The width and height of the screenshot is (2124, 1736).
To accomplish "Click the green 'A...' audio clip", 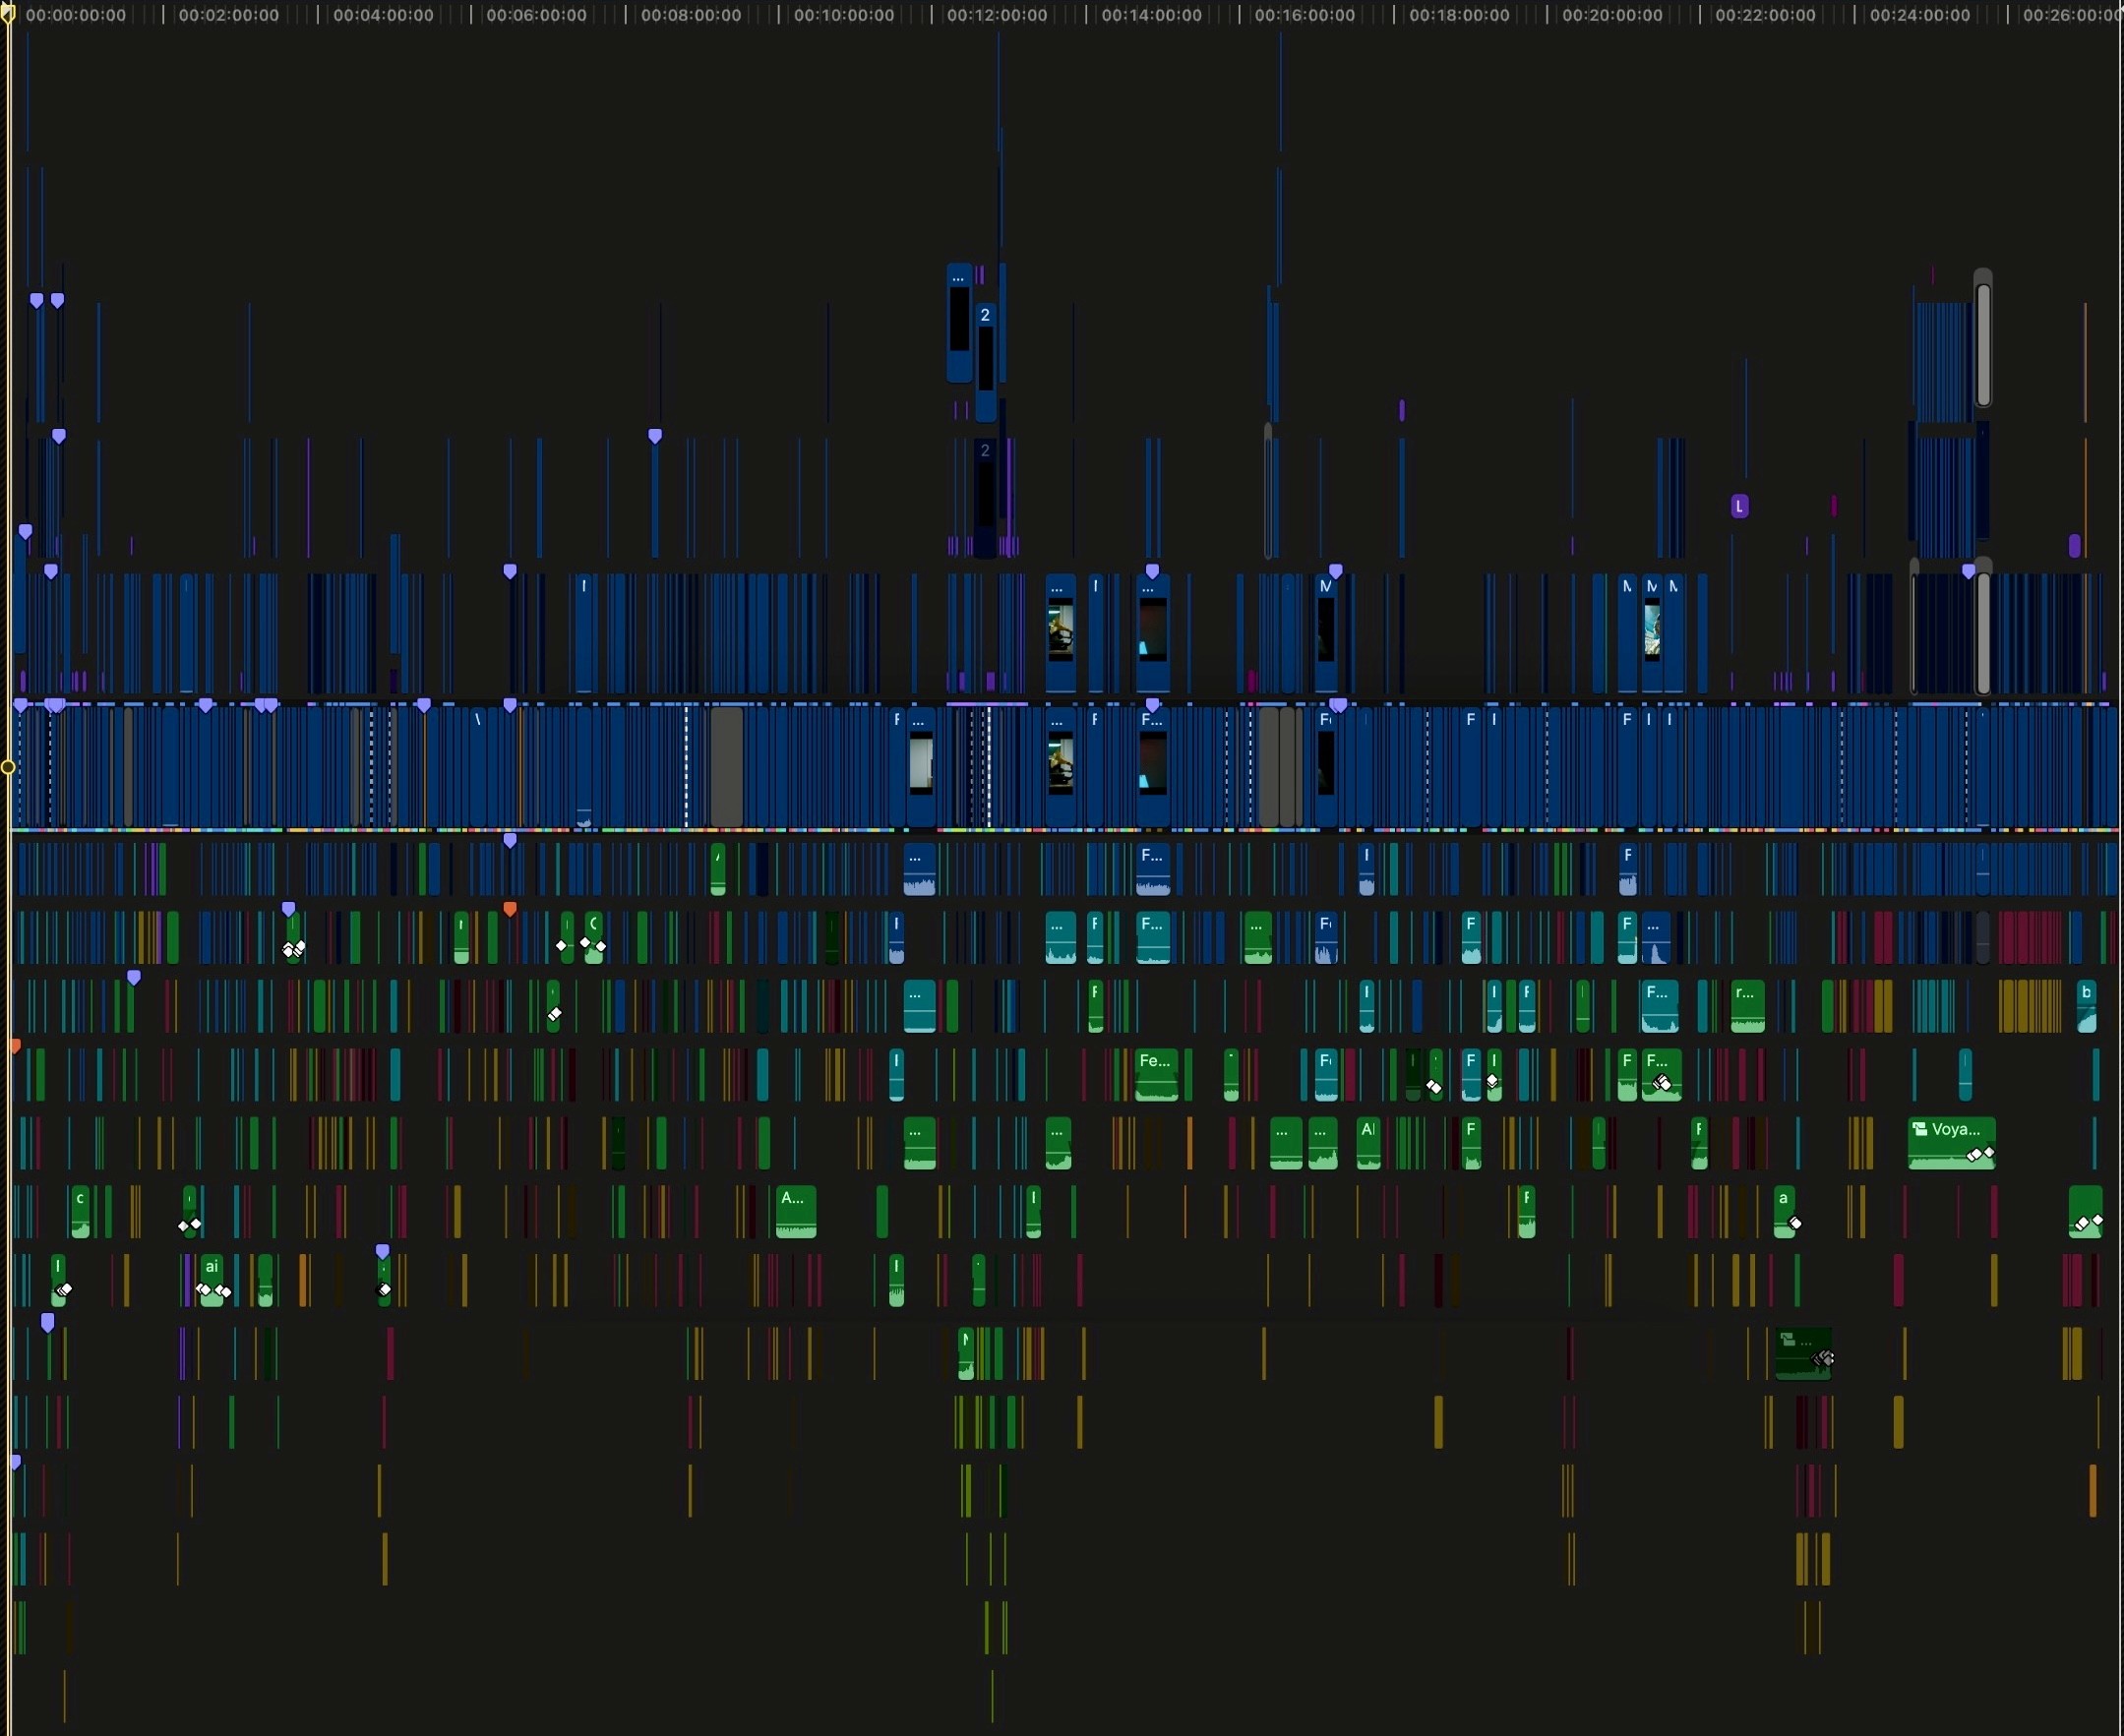I will (797, 1212).
